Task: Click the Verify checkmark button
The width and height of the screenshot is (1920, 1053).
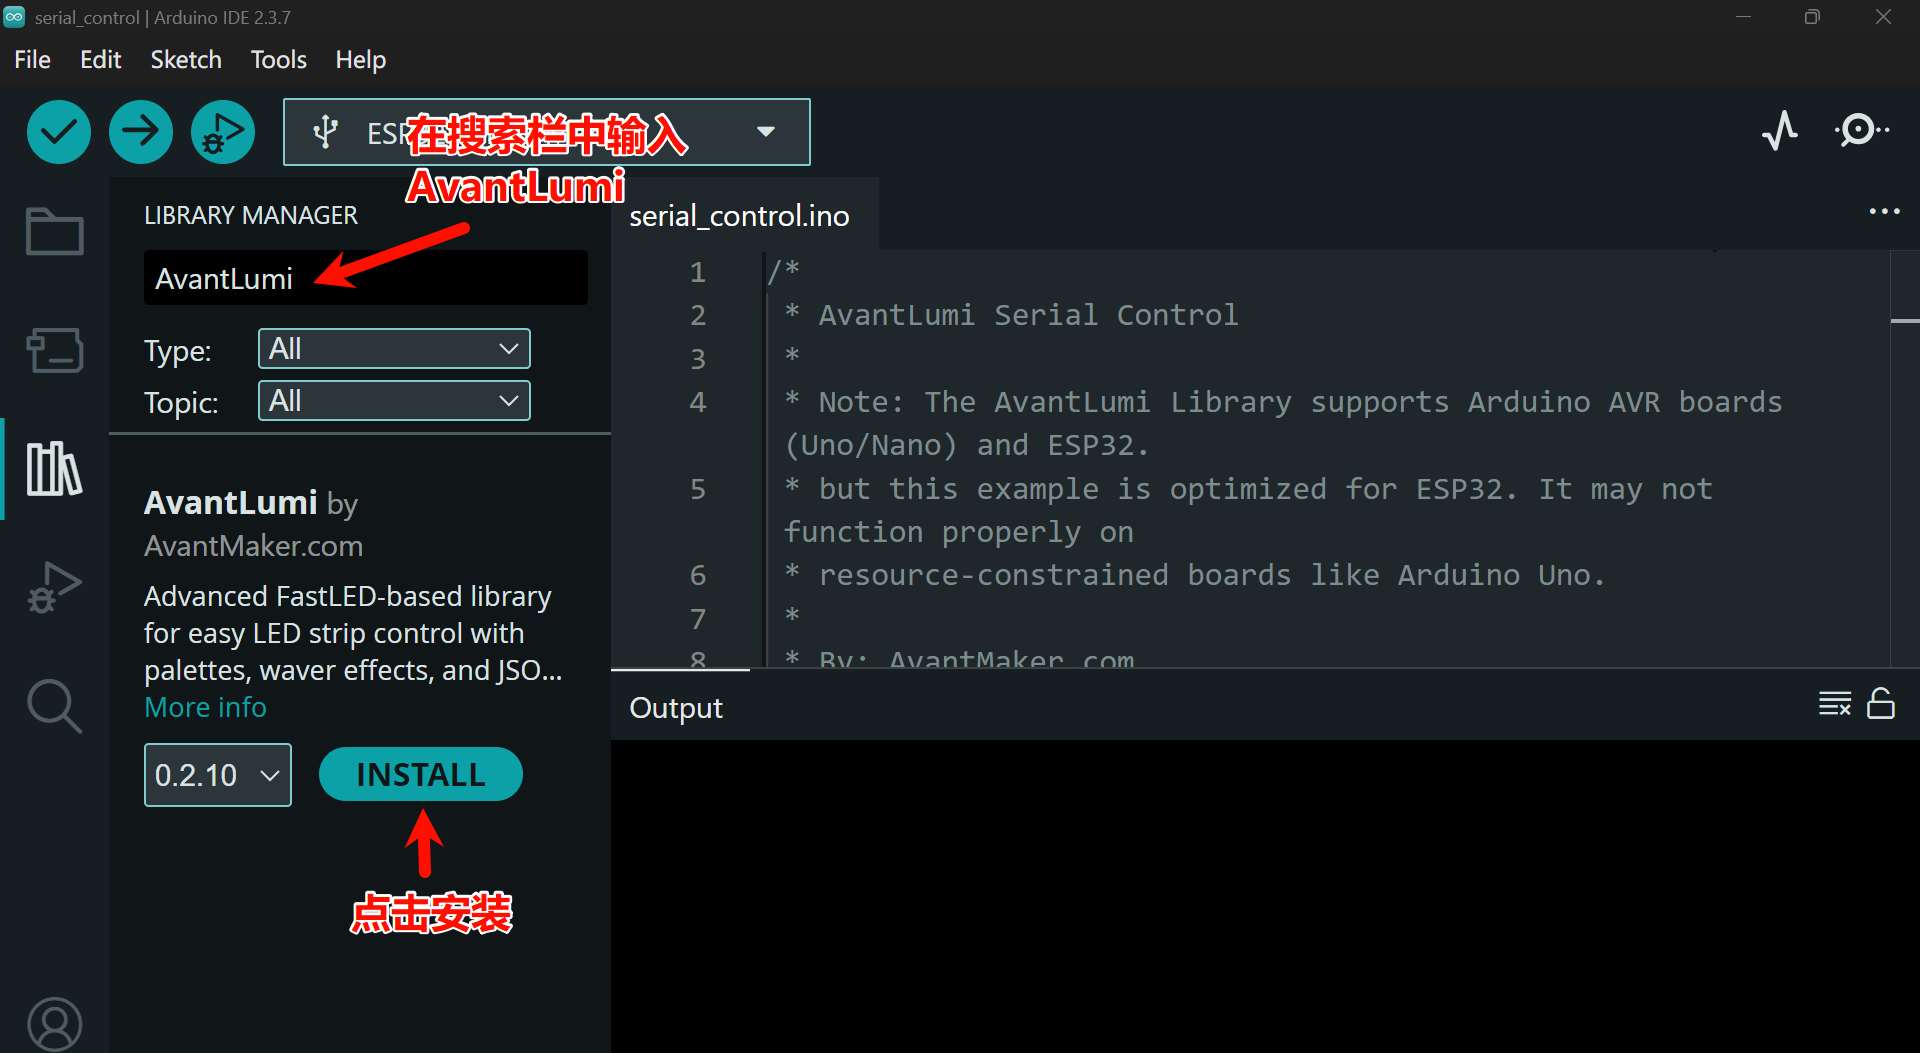Action: (59, 132)
